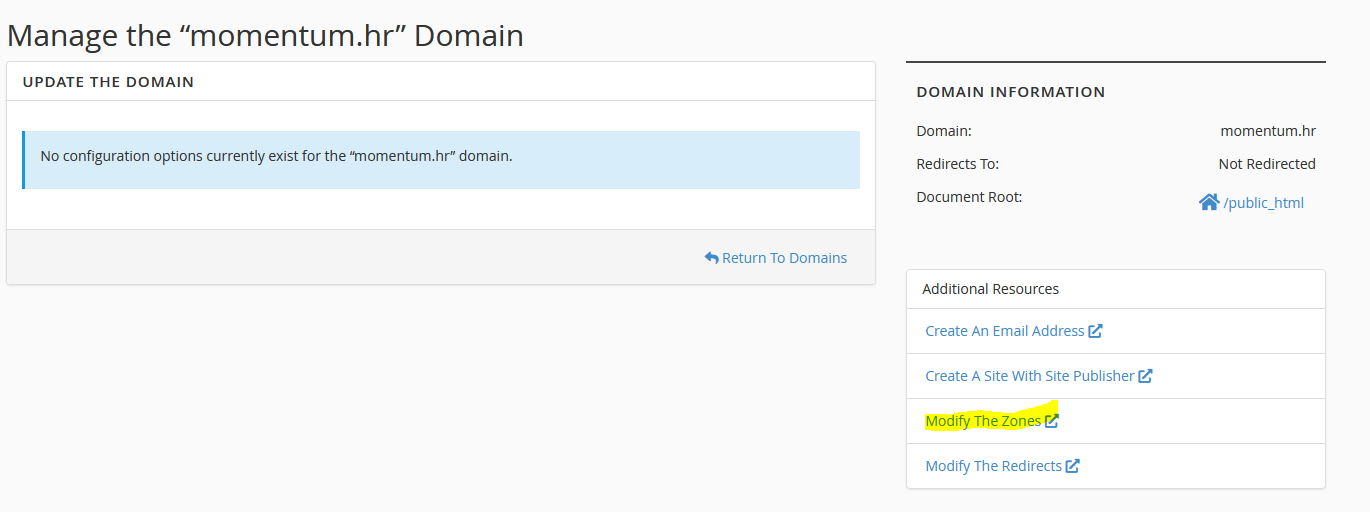Click the blue no-configuration-options info notice
1370x512 pixels.
(440, 159)
